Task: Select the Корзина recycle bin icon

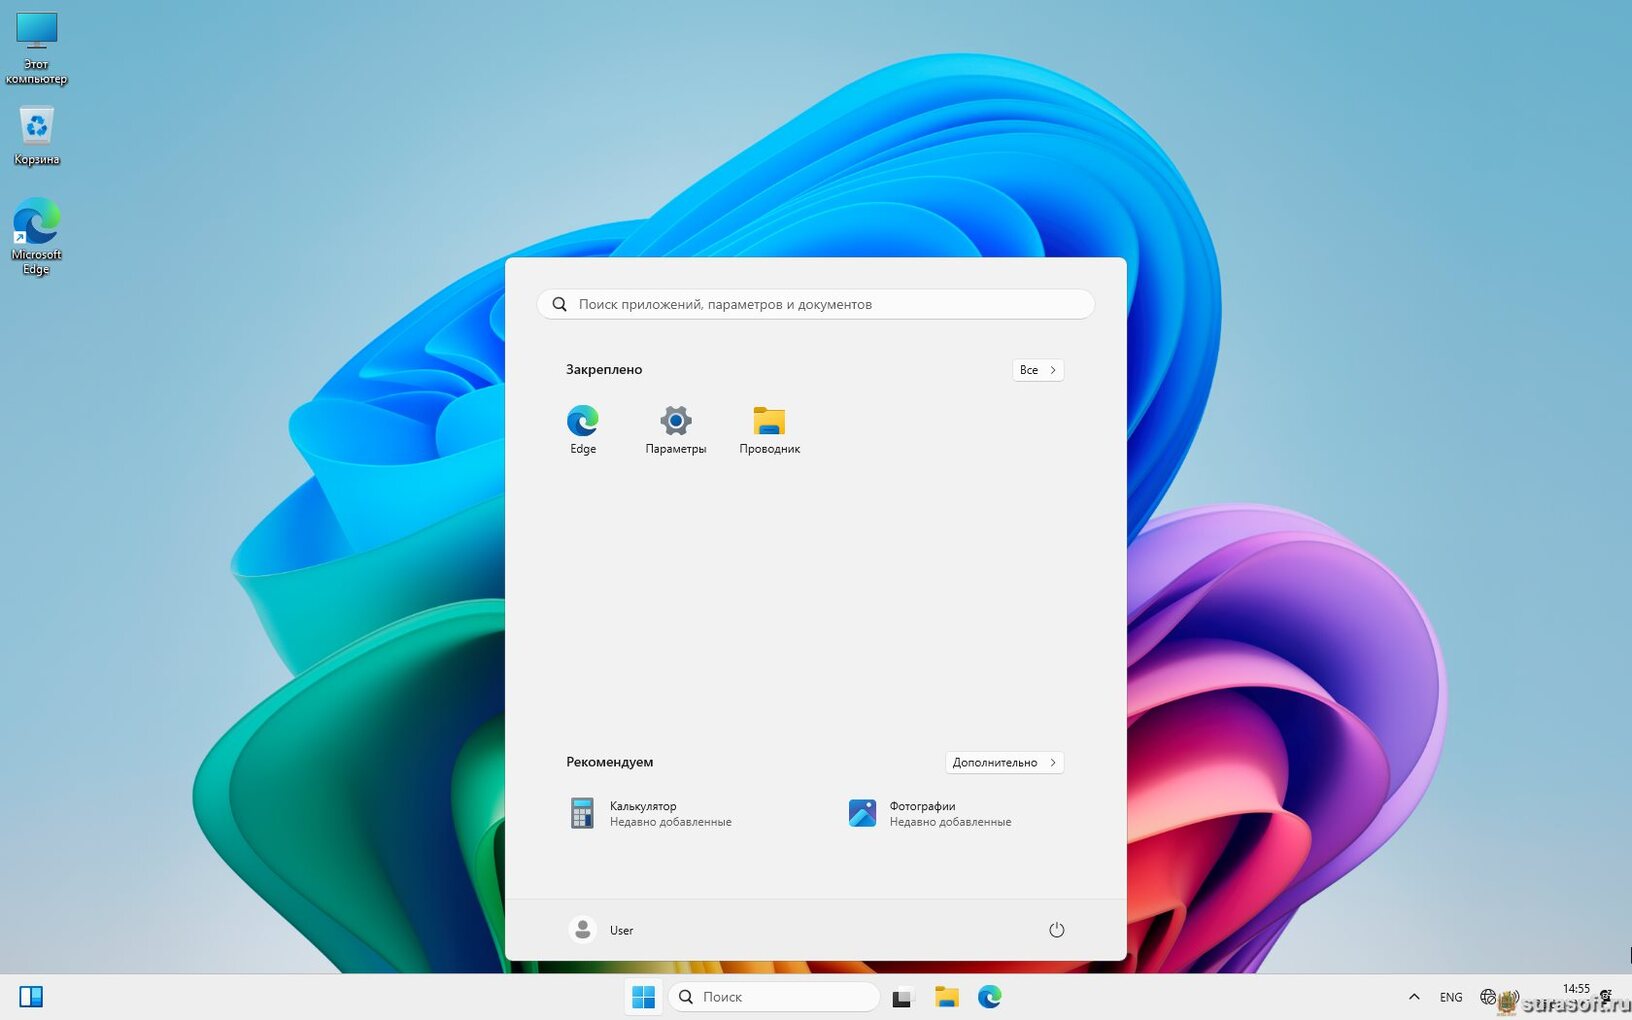Action: tap(37, 135)
